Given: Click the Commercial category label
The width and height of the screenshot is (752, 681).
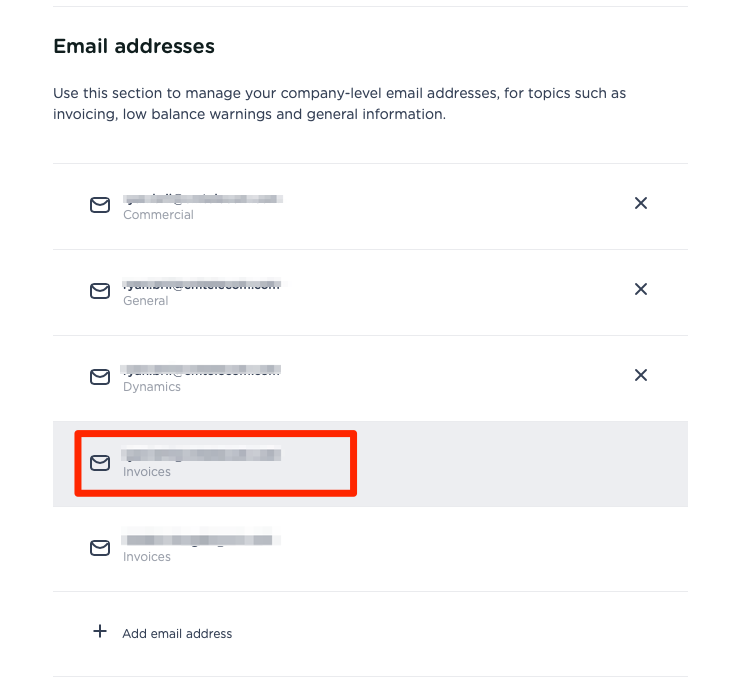Looking at the screenshot, I should [158, 215].
